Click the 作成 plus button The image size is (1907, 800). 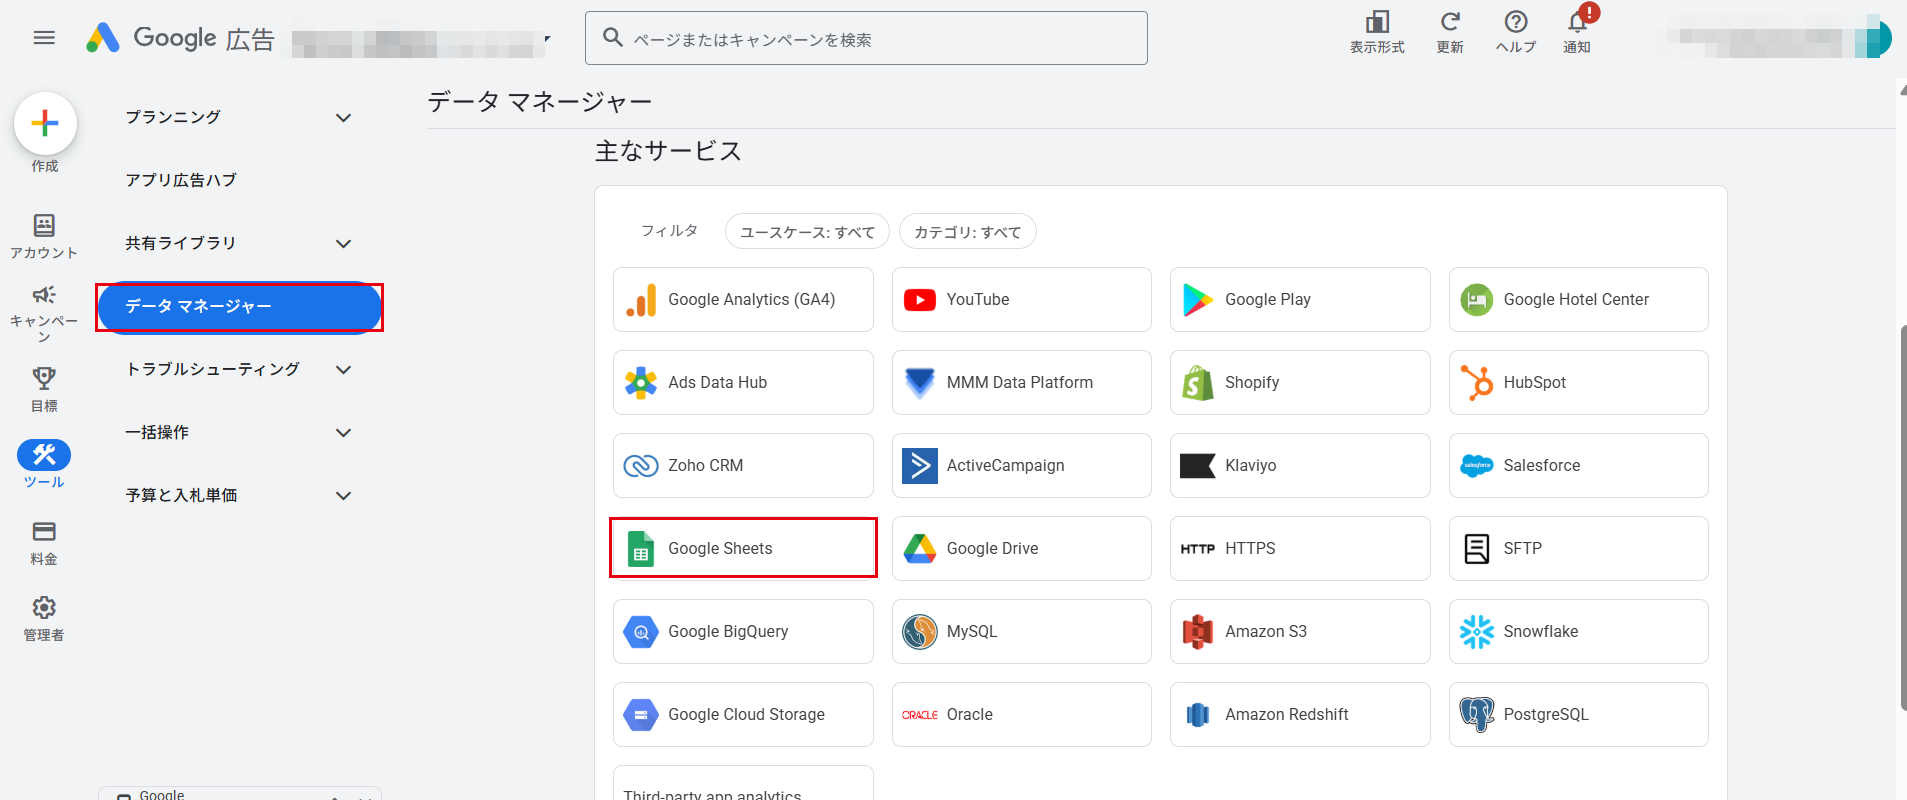tap(45, 123)
